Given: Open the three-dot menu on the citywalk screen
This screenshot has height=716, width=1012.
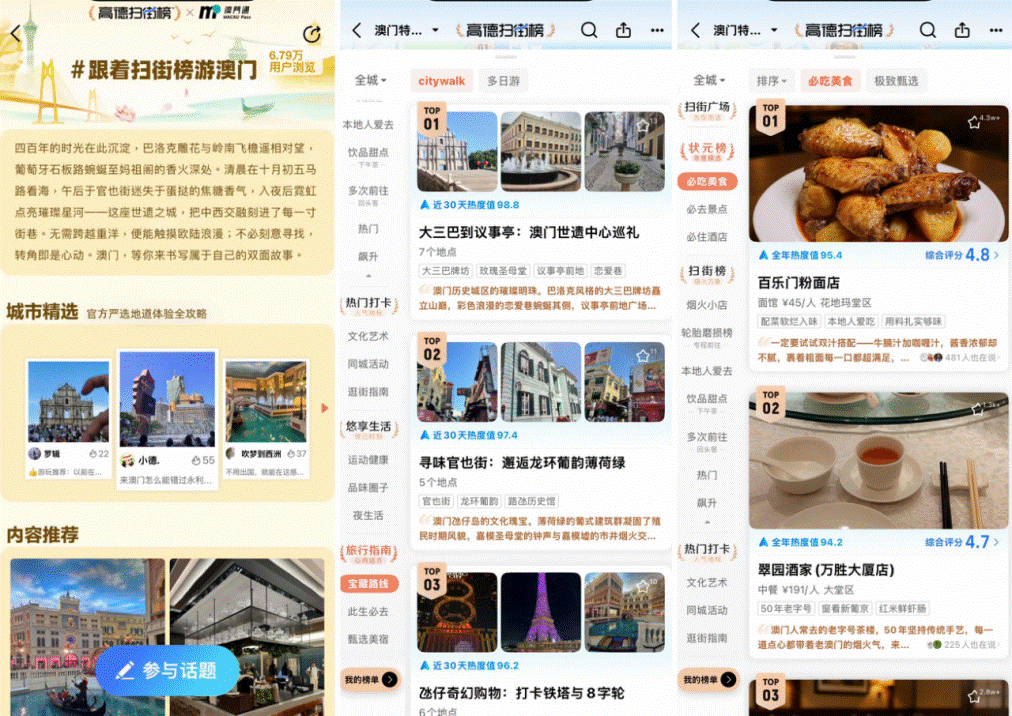Looking at the screenshot, I should [x=657, y=30].
